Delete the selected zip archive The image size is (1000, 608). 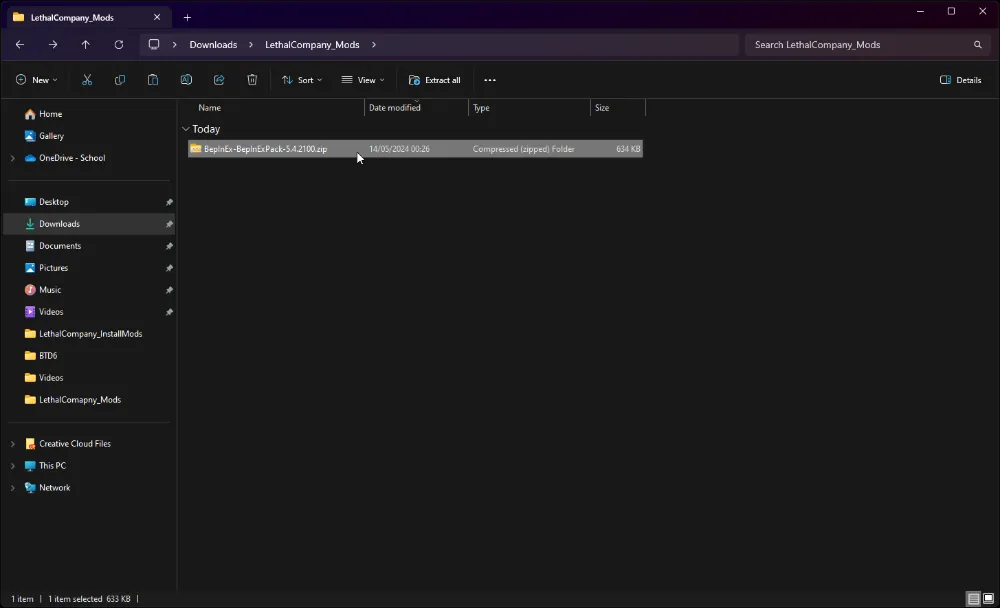pos(252,80)
